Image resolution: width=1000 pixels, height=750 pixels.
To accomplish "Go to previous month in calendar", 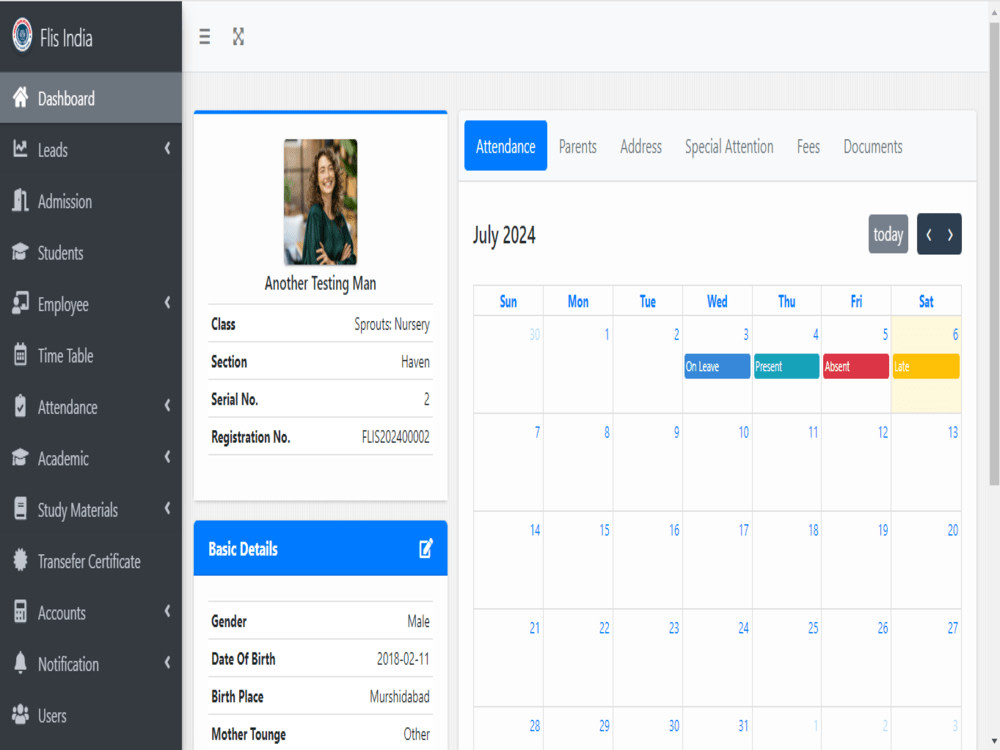I will point(929,234).
